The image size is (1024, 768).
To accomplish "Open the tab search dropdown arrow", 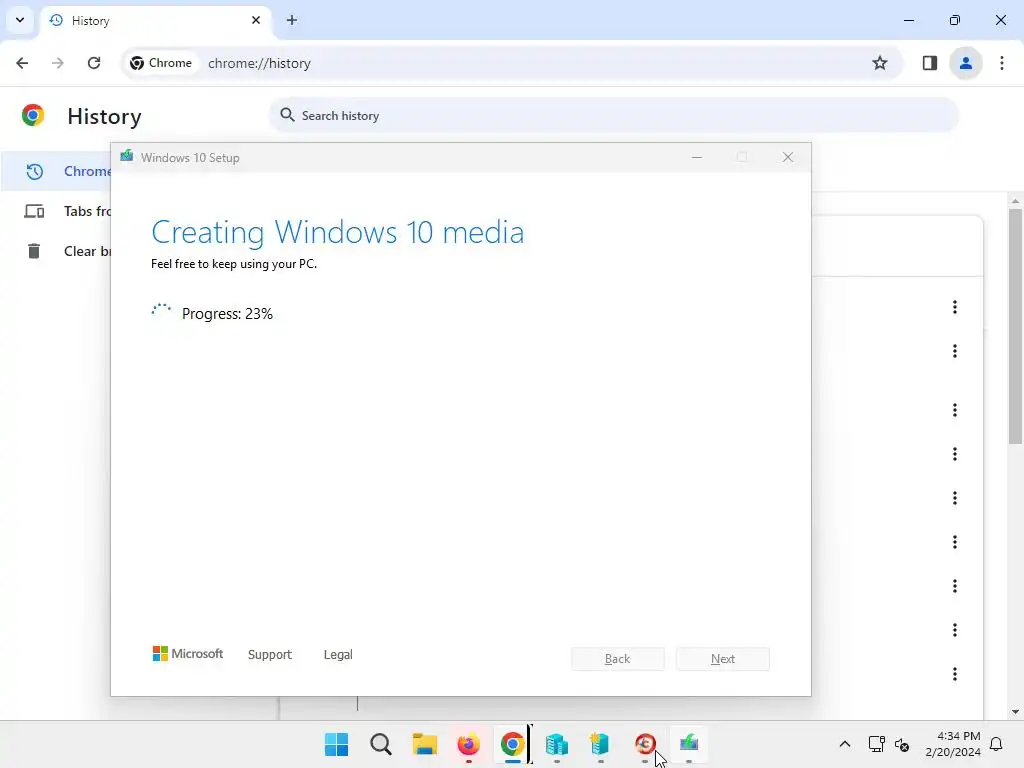I will coord(20,20).
